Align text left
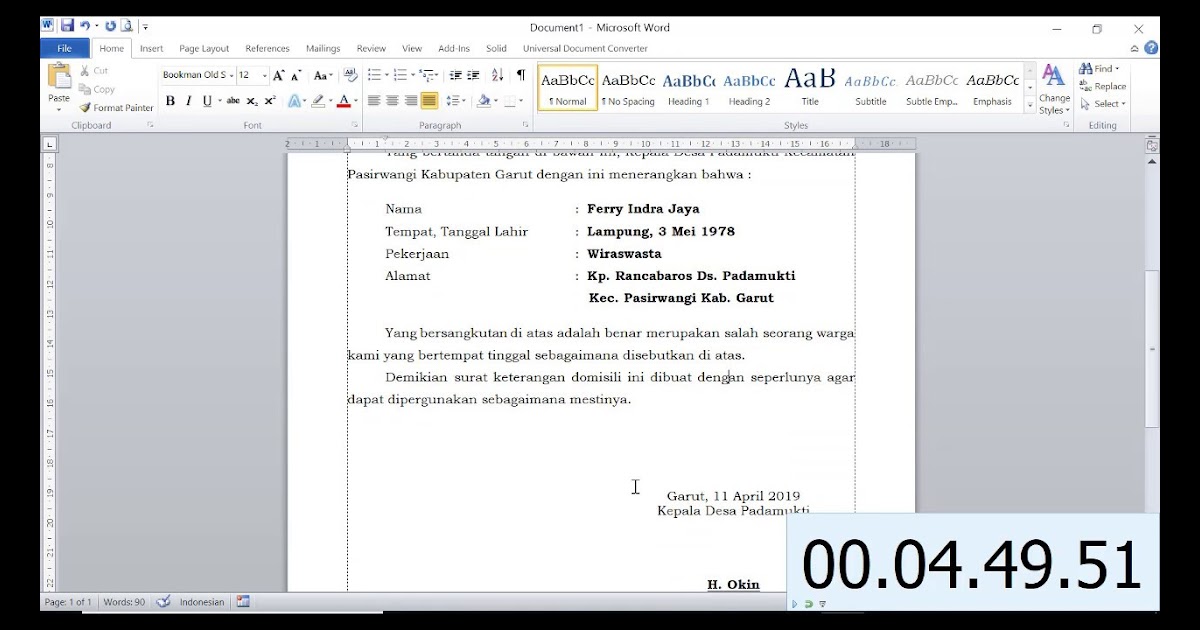The width and height of the screenshot is (1200, 630). coord(374,101)
